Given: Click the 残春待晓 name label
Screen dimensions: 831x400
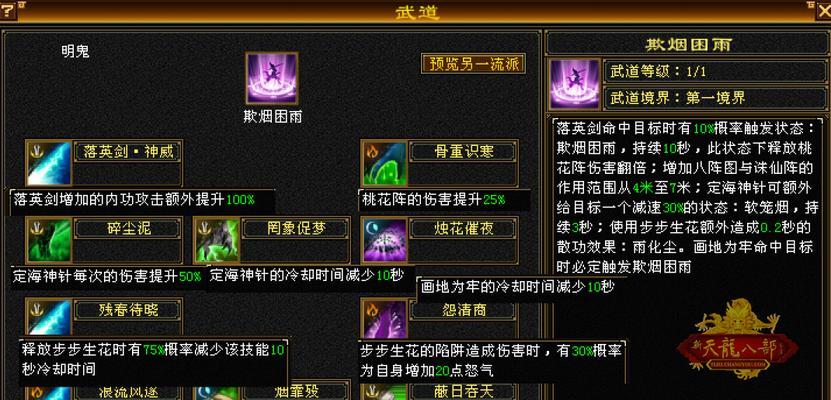Looking at the screenshot, I should click(x=128, y=310).
